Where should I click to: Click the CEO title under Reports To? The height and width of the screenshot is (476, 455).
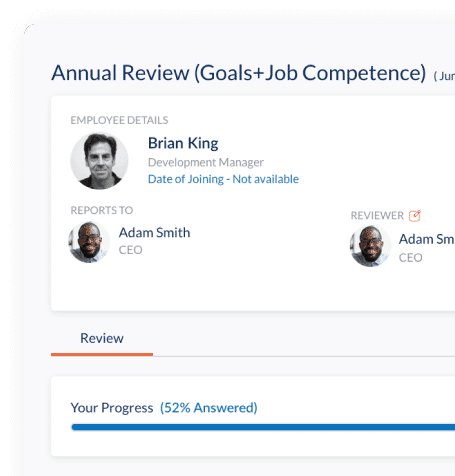(131, 250)
